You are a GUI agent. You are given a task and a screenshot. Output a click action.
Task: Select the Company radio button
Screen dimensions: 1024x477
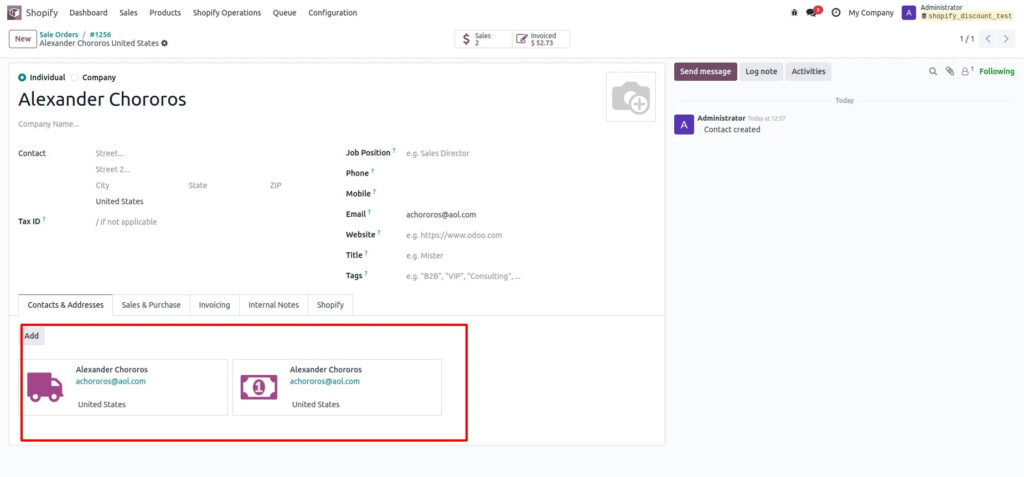point(75,77)
